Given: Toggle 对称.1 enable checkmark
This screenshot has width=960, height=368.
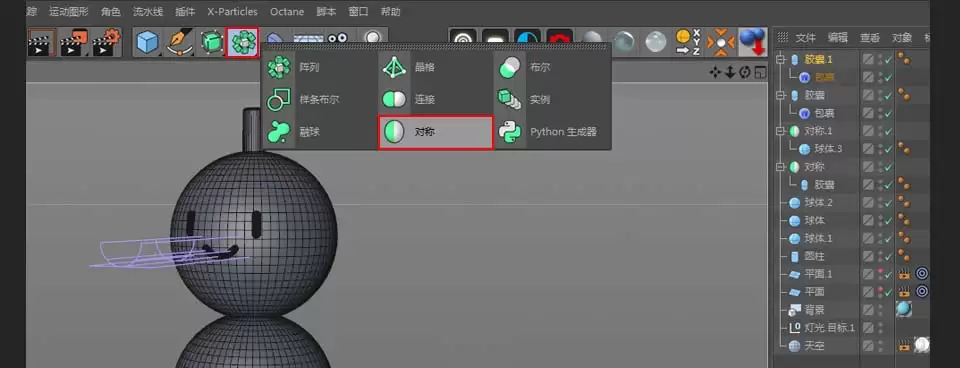Looking at the screenshot, I should point(888,131).
